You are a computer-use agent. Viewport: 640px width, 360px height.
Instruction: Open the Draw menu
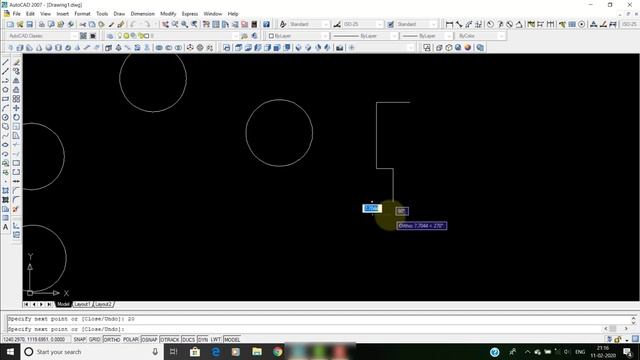119,14
